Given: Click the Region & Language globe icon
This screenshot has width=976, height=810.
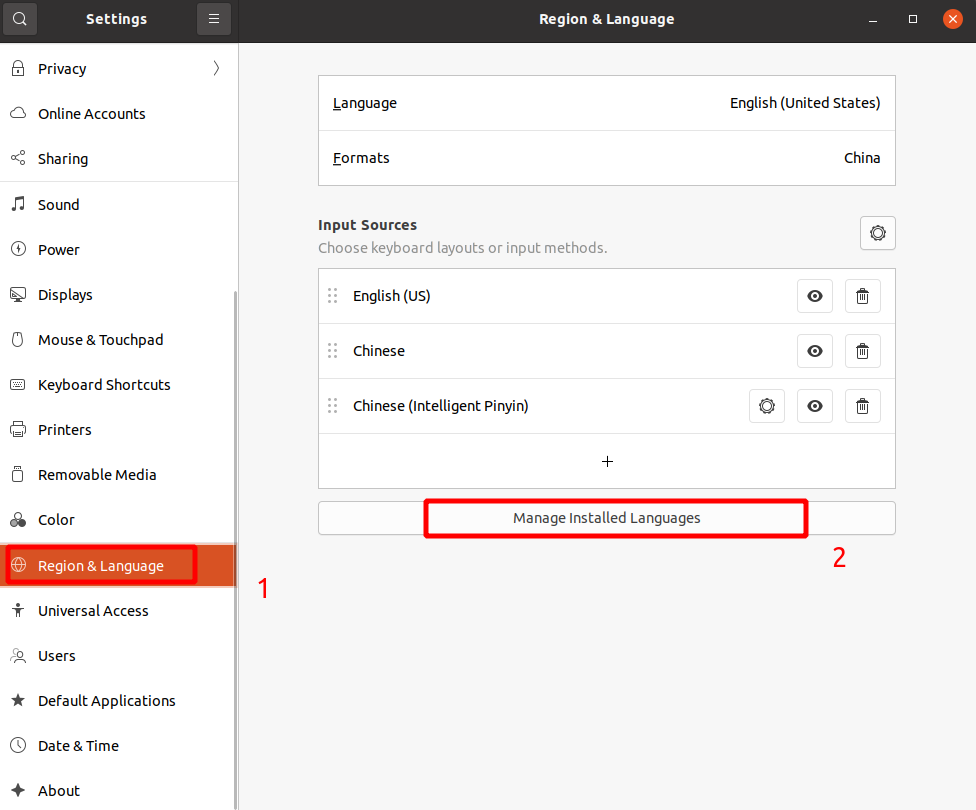Looking at the screenshot, I should tap(18, 565).
